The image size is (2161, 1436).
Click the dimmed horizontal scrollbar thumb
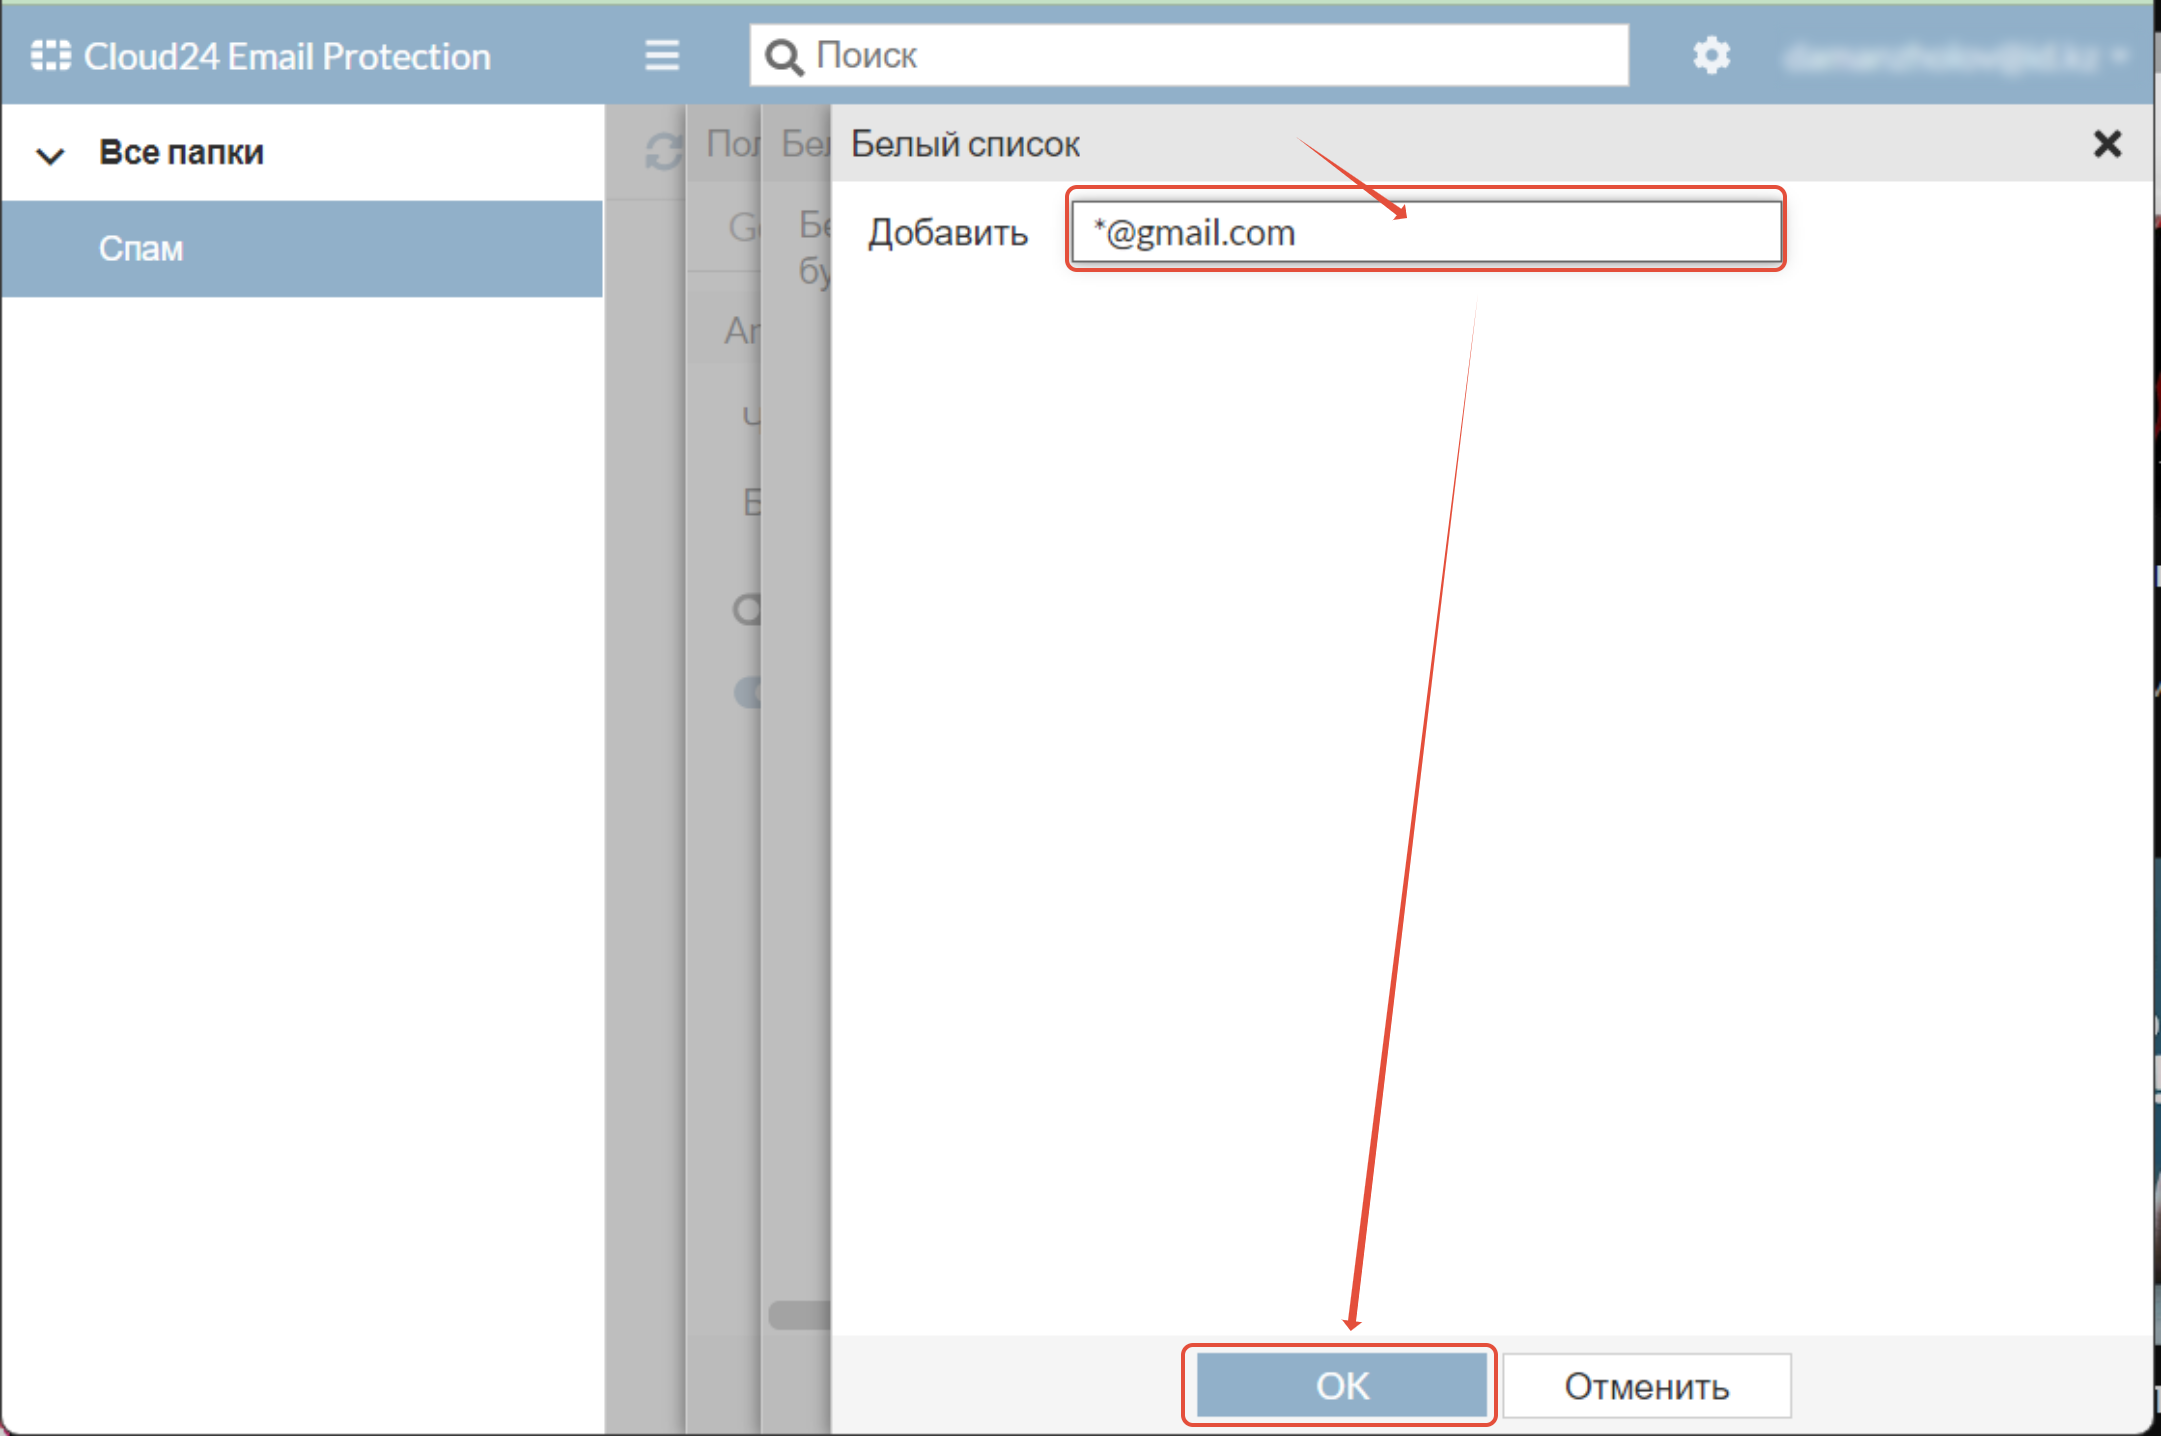[797, 1314]
